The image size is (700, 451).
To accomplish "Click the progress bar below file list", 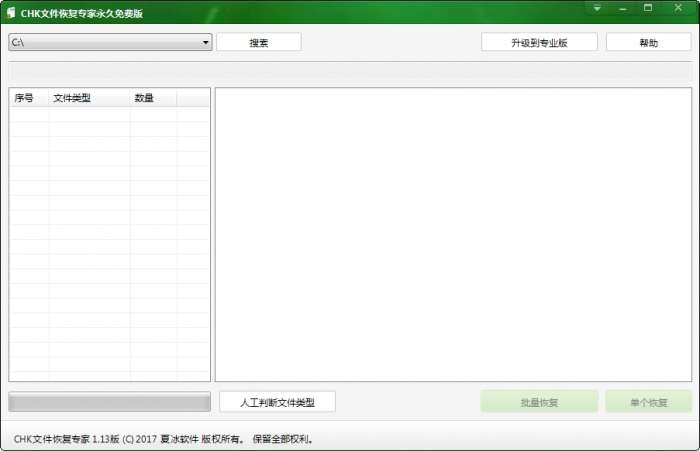I will tap(109, 402).
